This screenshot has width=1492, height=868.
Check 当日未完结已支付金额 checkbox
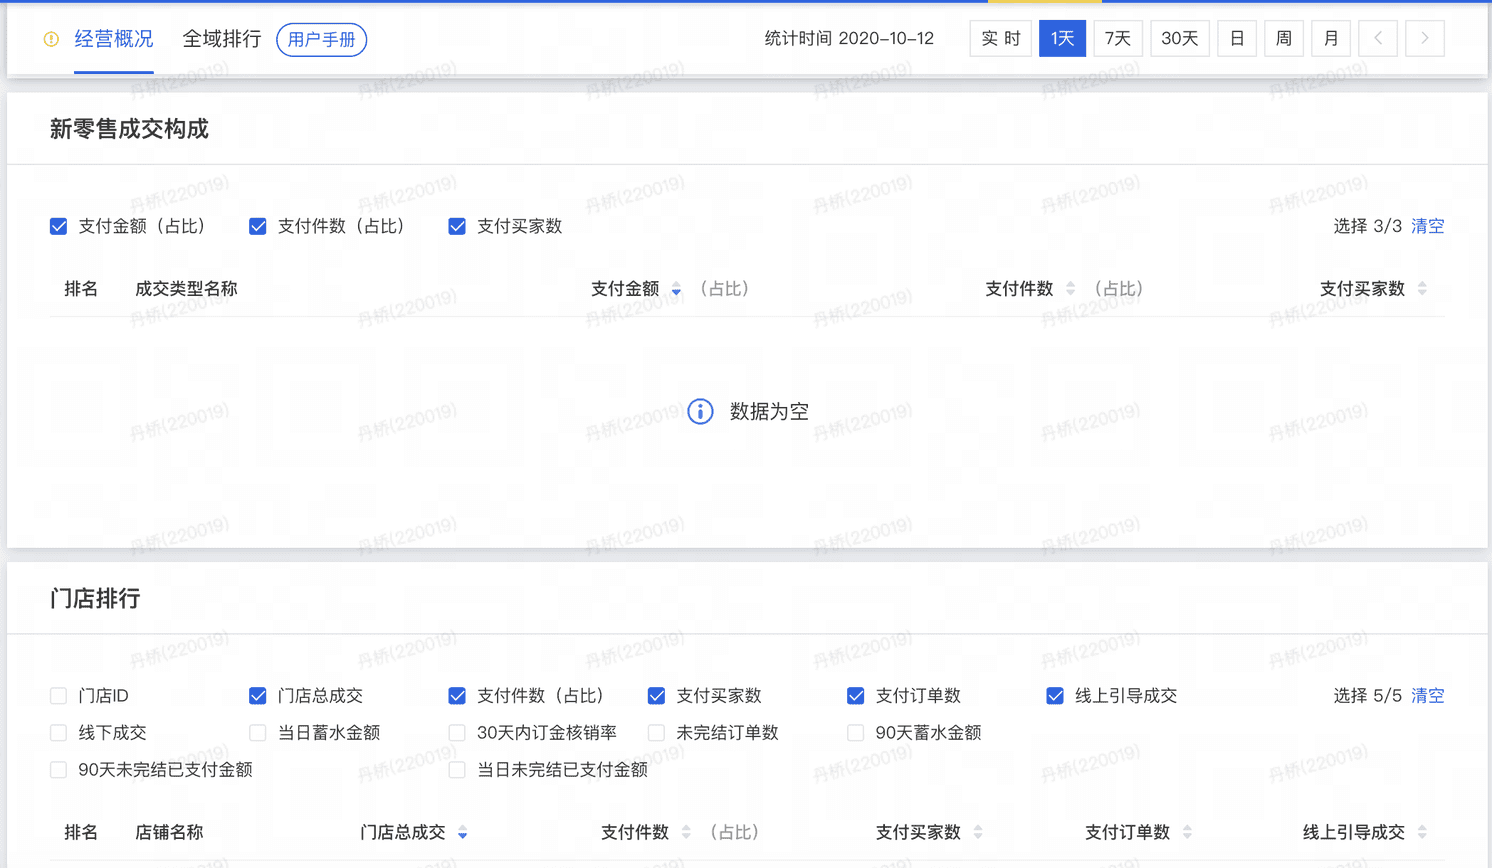pyautogui.click(x=457, y=769)
